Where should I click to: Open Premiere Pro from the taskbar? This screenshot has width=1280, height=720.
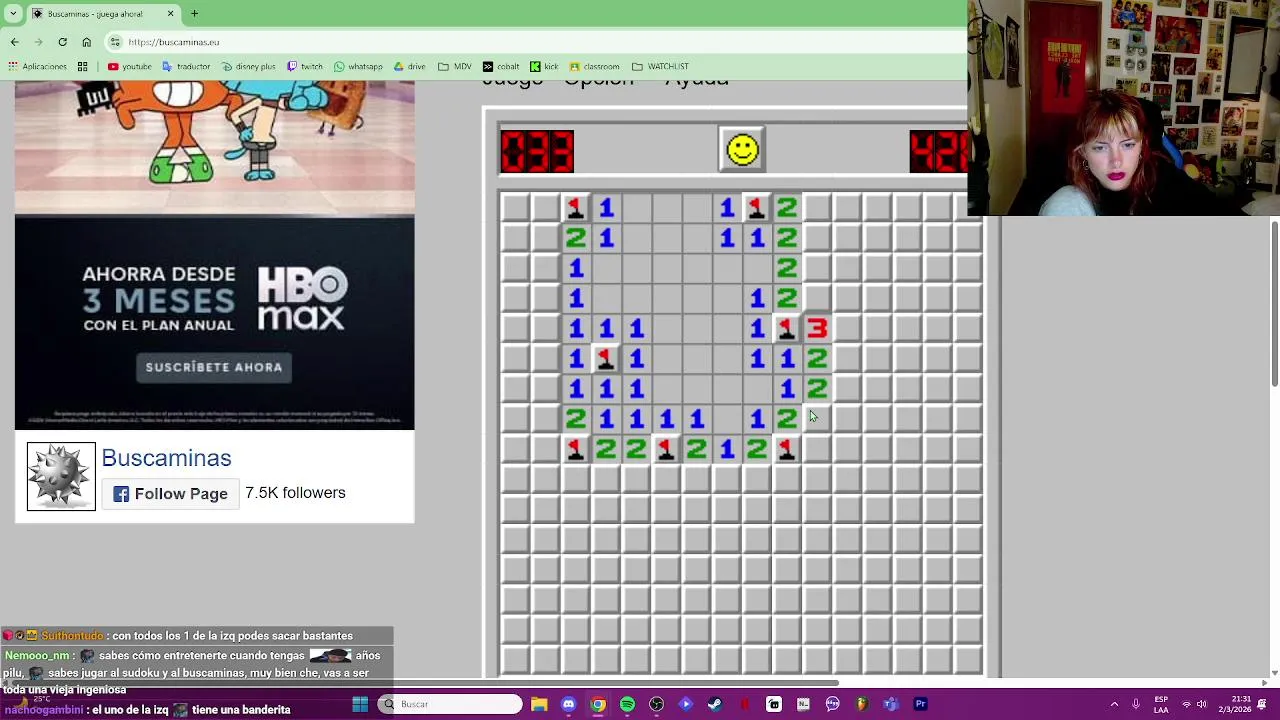(920, 704)
